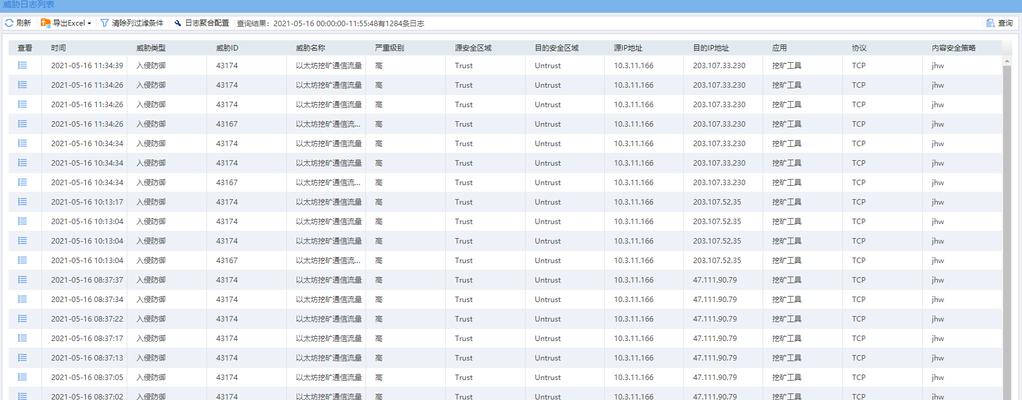Viewport: 1022px width, 400px height.
Task: Click Trust in the 08:37:05 row
Action: (463, 378)
